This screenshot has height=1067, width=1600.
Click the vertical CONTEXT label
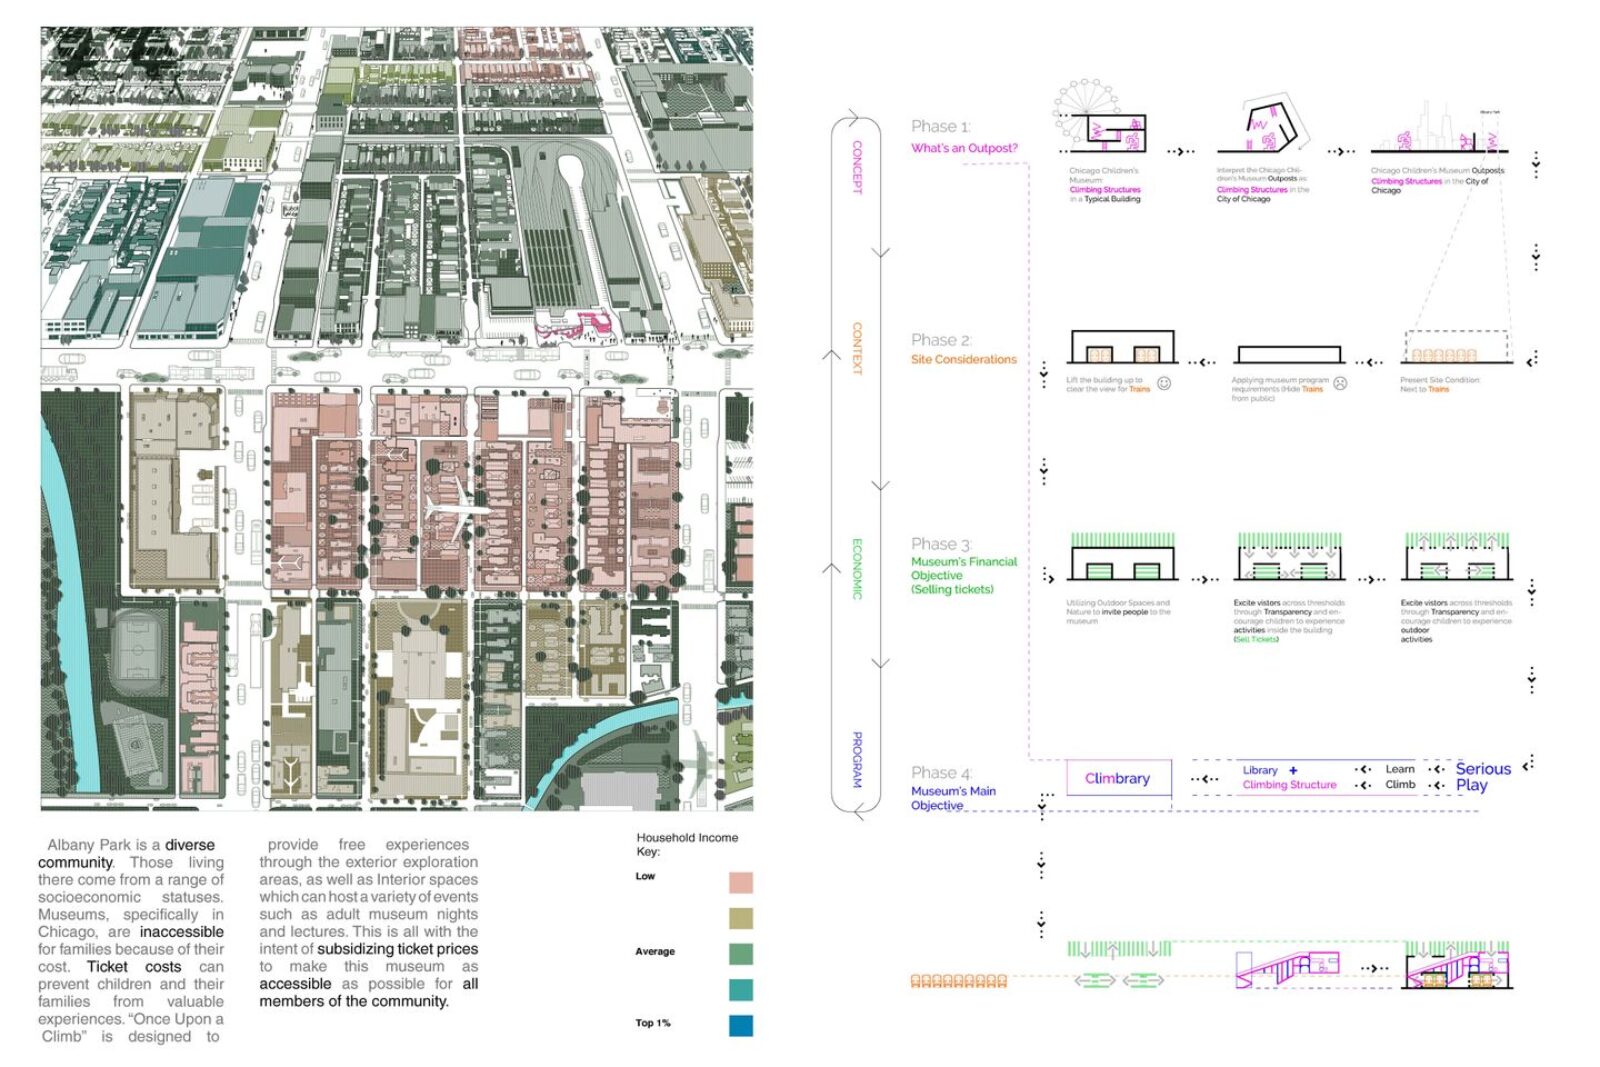[x=857, y=348]
